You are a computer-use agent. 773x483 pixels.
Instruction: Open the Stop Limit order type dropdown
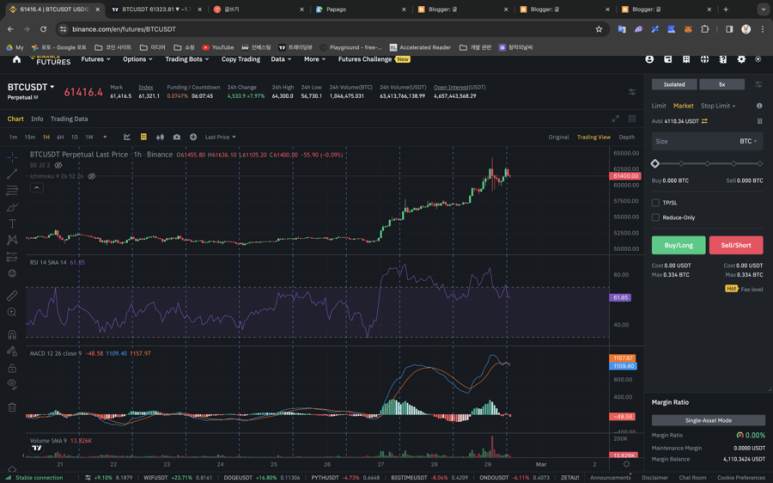718,105
